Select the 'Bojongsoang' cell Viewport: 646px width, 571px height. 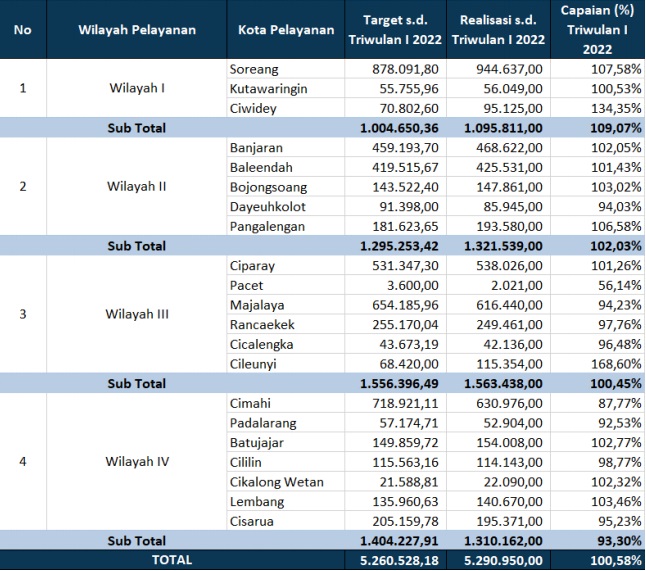click(286, 187)
